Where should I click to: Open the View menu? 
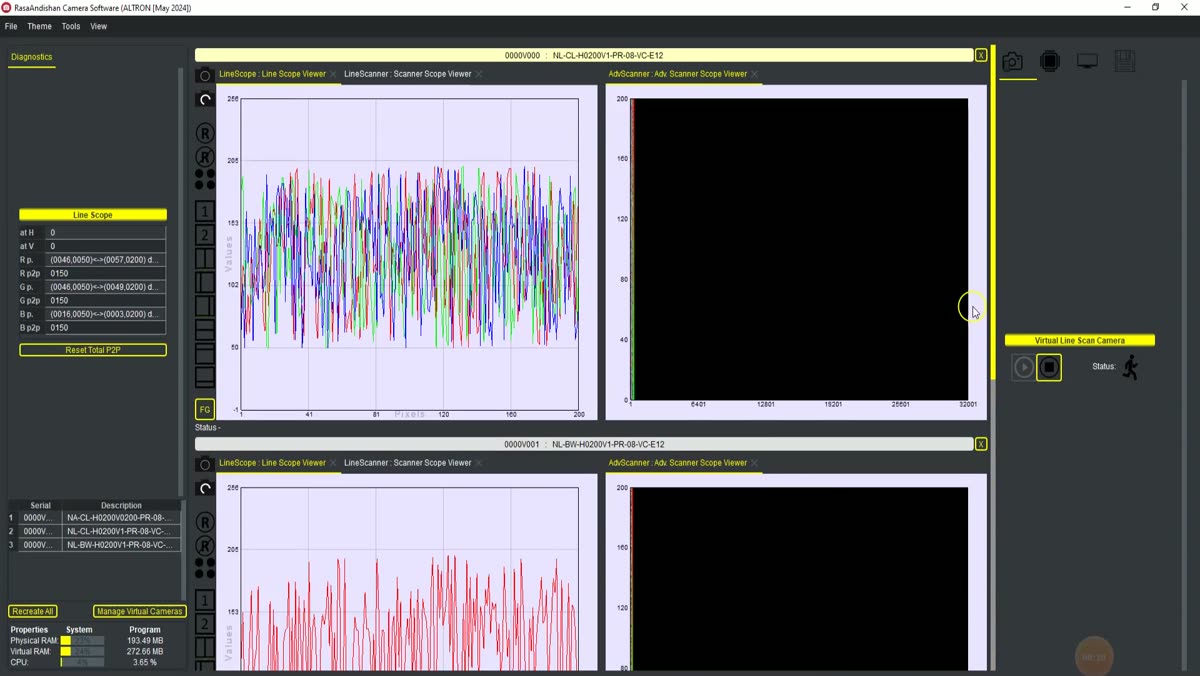[99, 26]
